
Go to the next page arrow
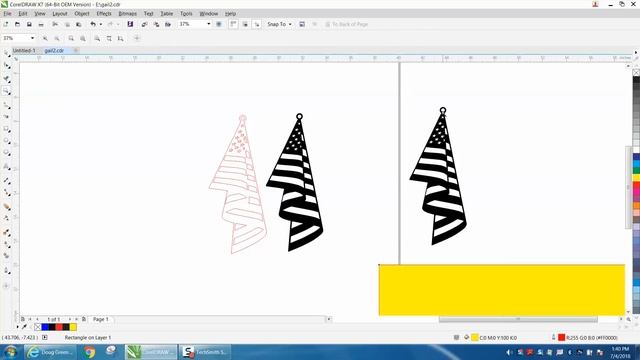coord(70,319)
